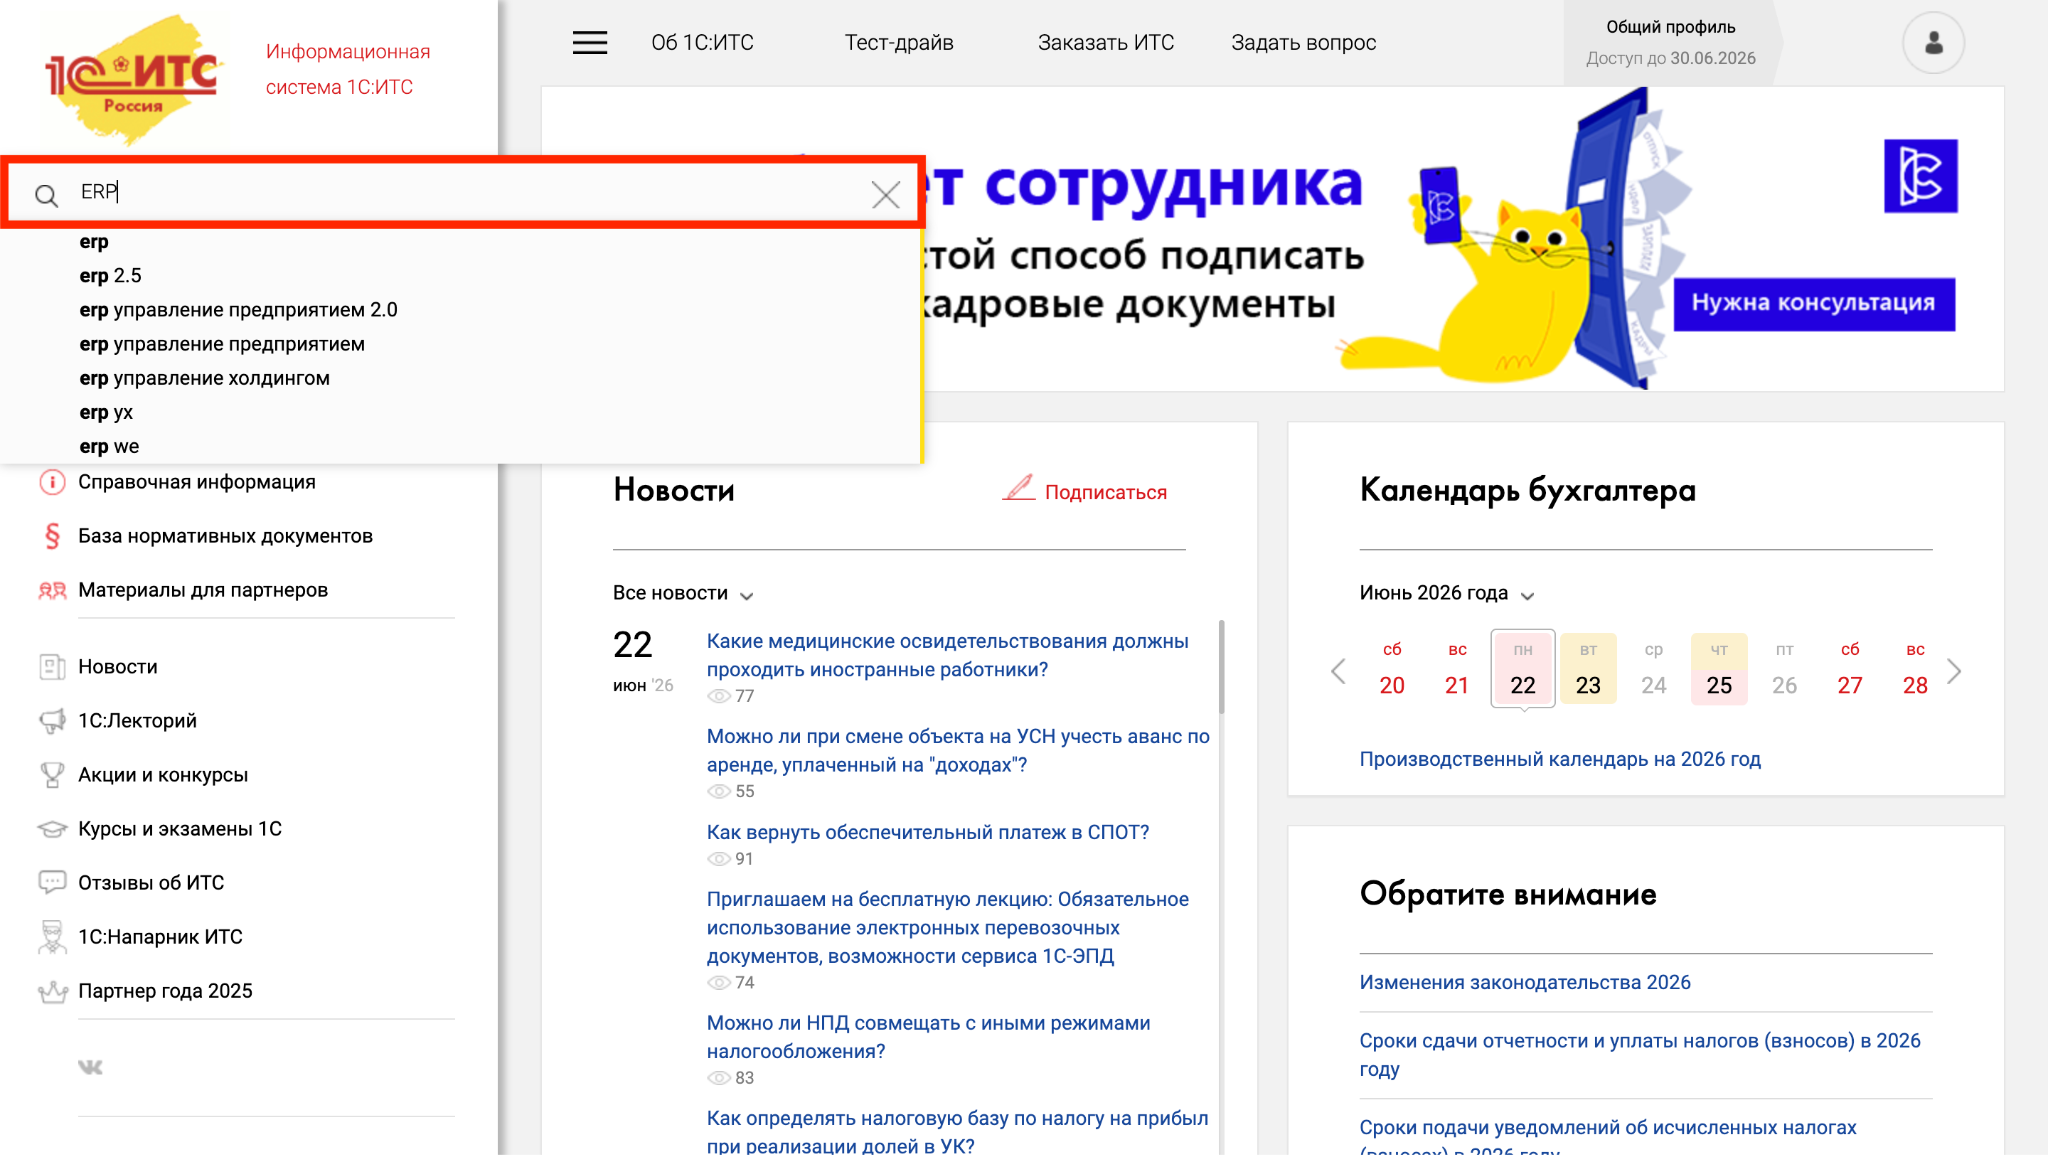This screenshot has height=1155, width=2048.
Task: Open news about налоговую базу при реализации долей
Action: [x=957, y=1131]
